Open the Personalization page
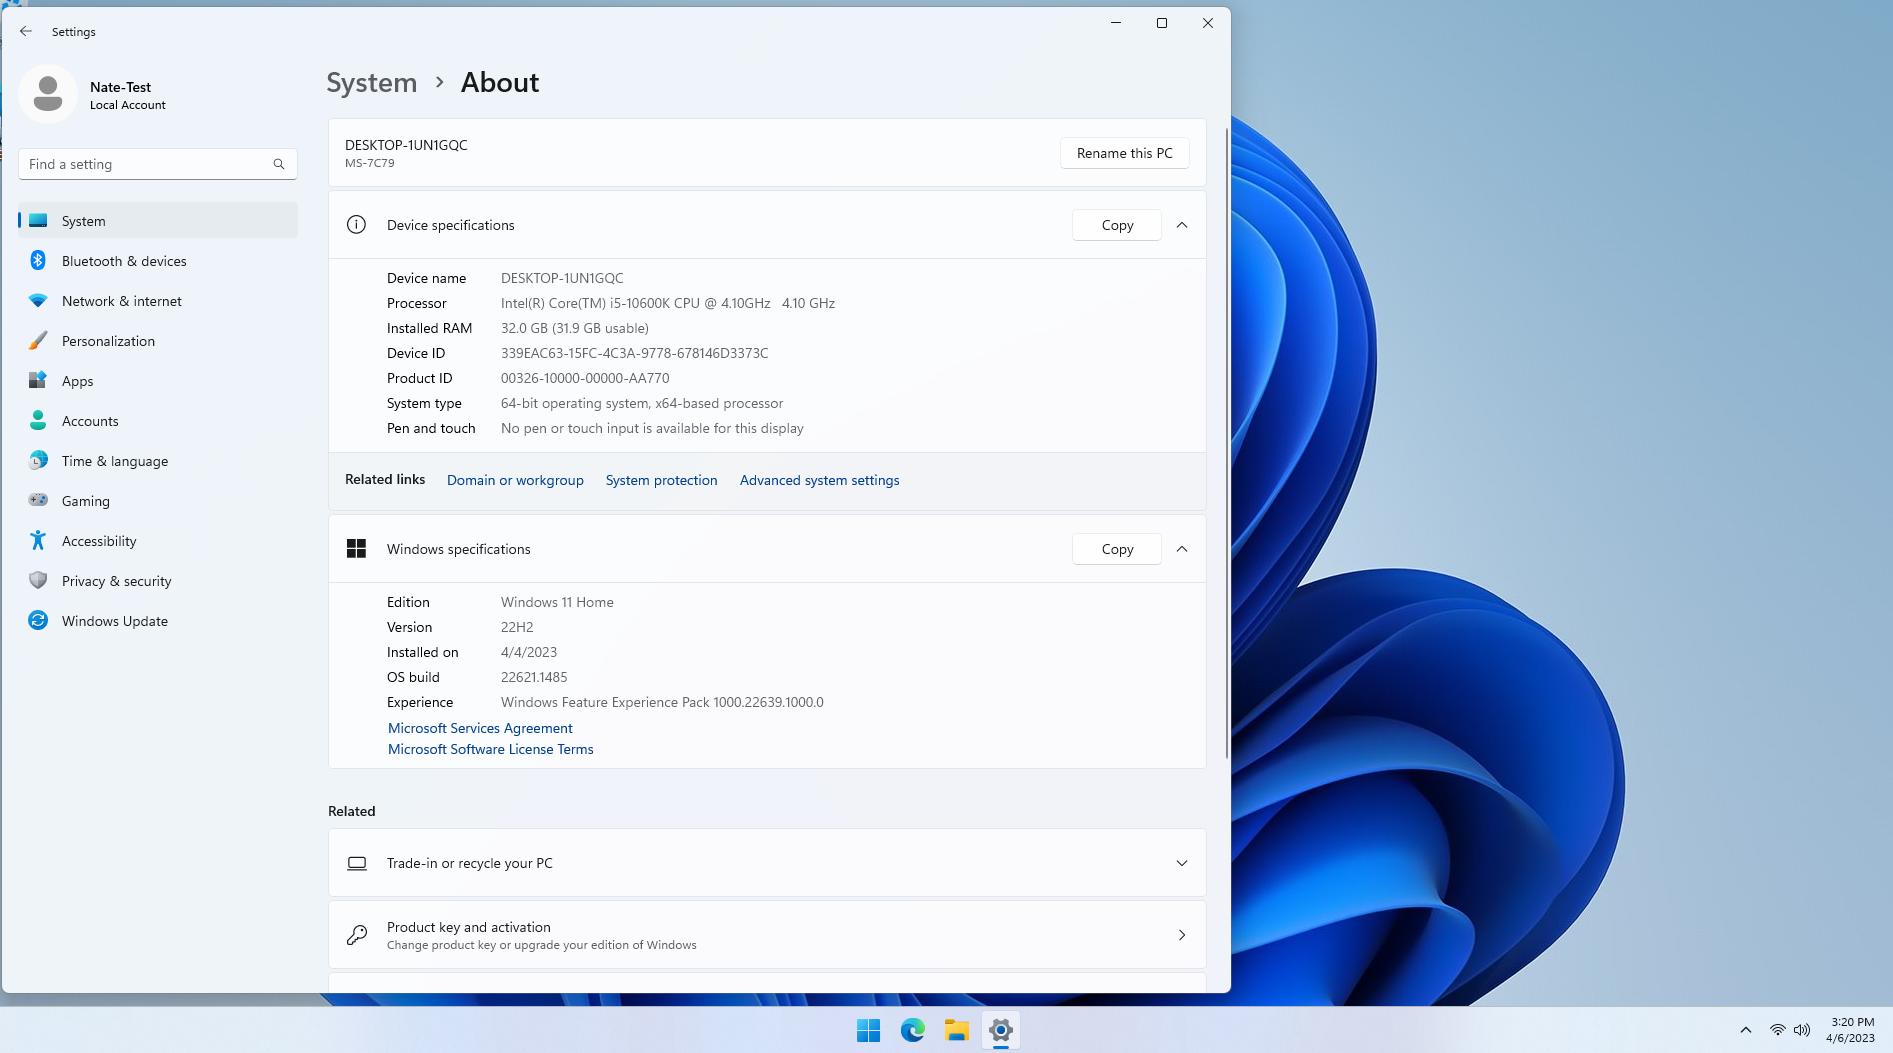Viewport: 1893px width, 1053px height. pos(158,340)
